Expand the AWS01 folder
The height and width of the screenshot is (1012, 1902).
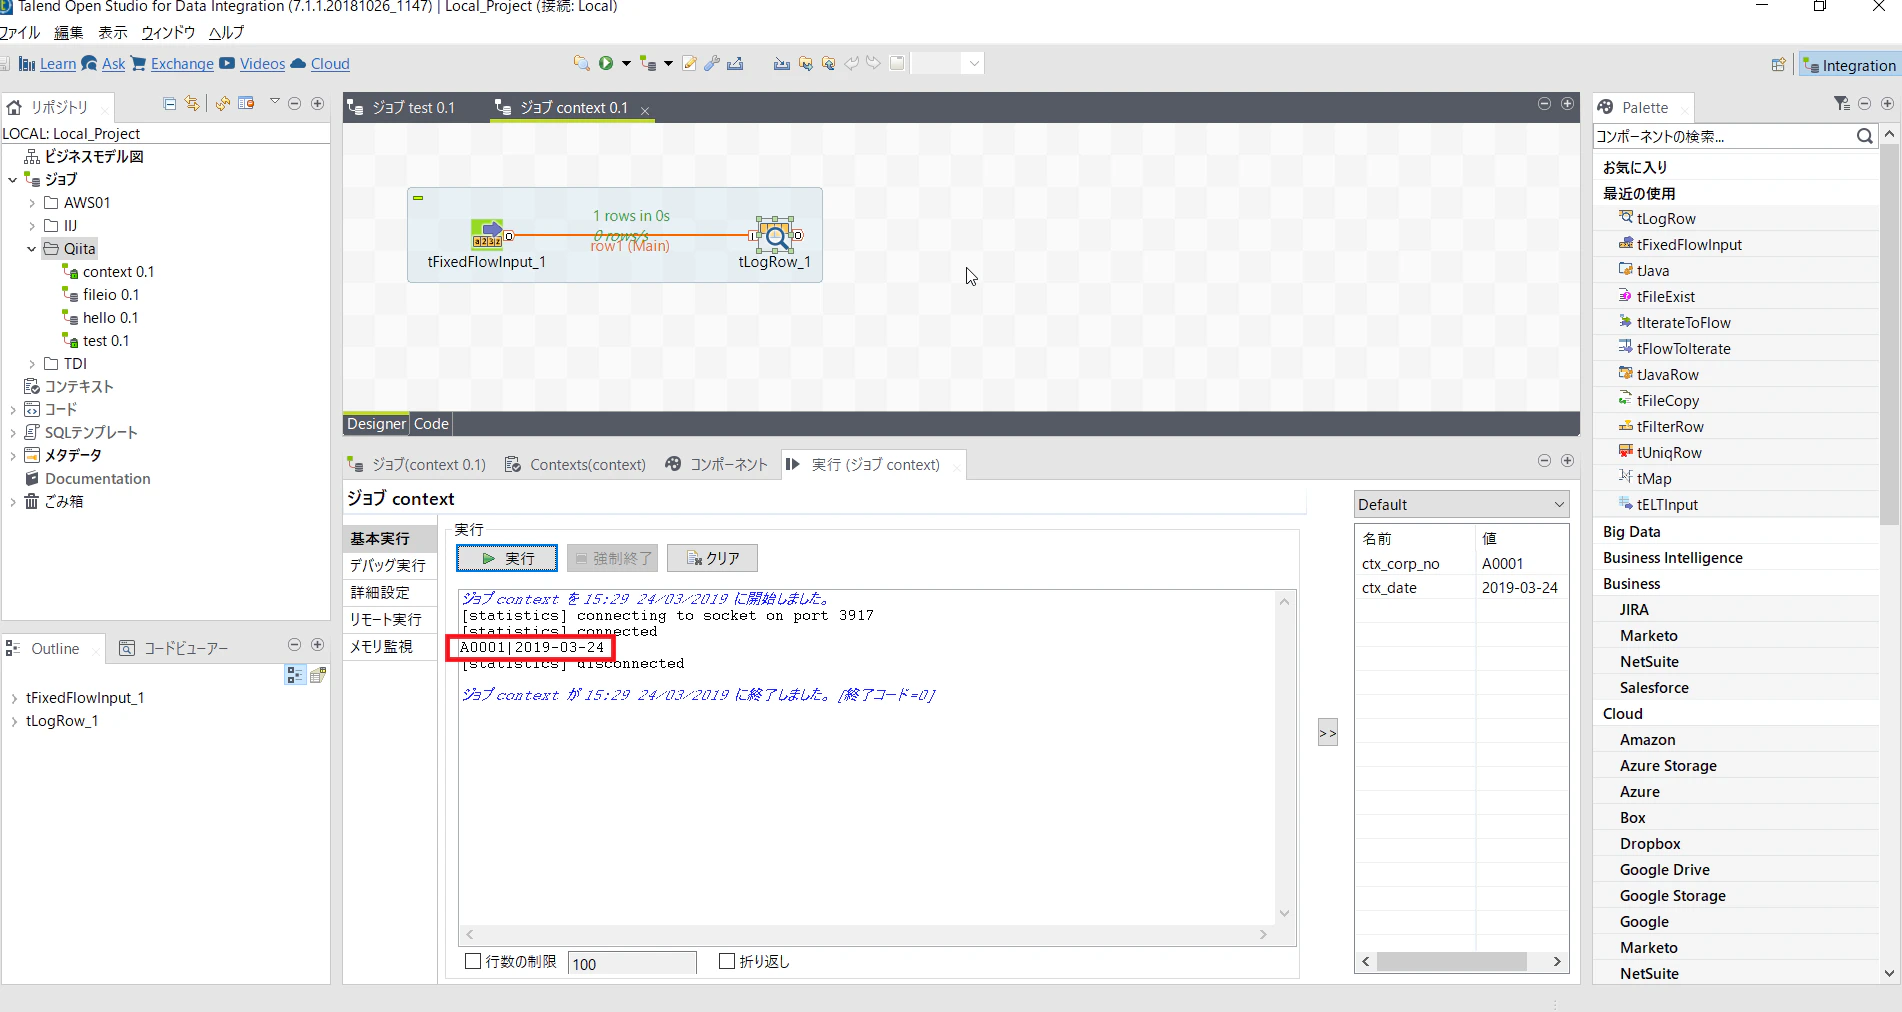[x=32, y=203]
